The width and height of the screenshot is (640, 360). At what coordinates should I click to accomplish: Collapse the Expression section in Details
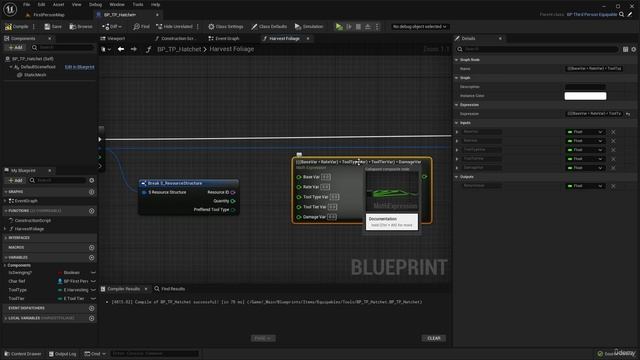456,105
